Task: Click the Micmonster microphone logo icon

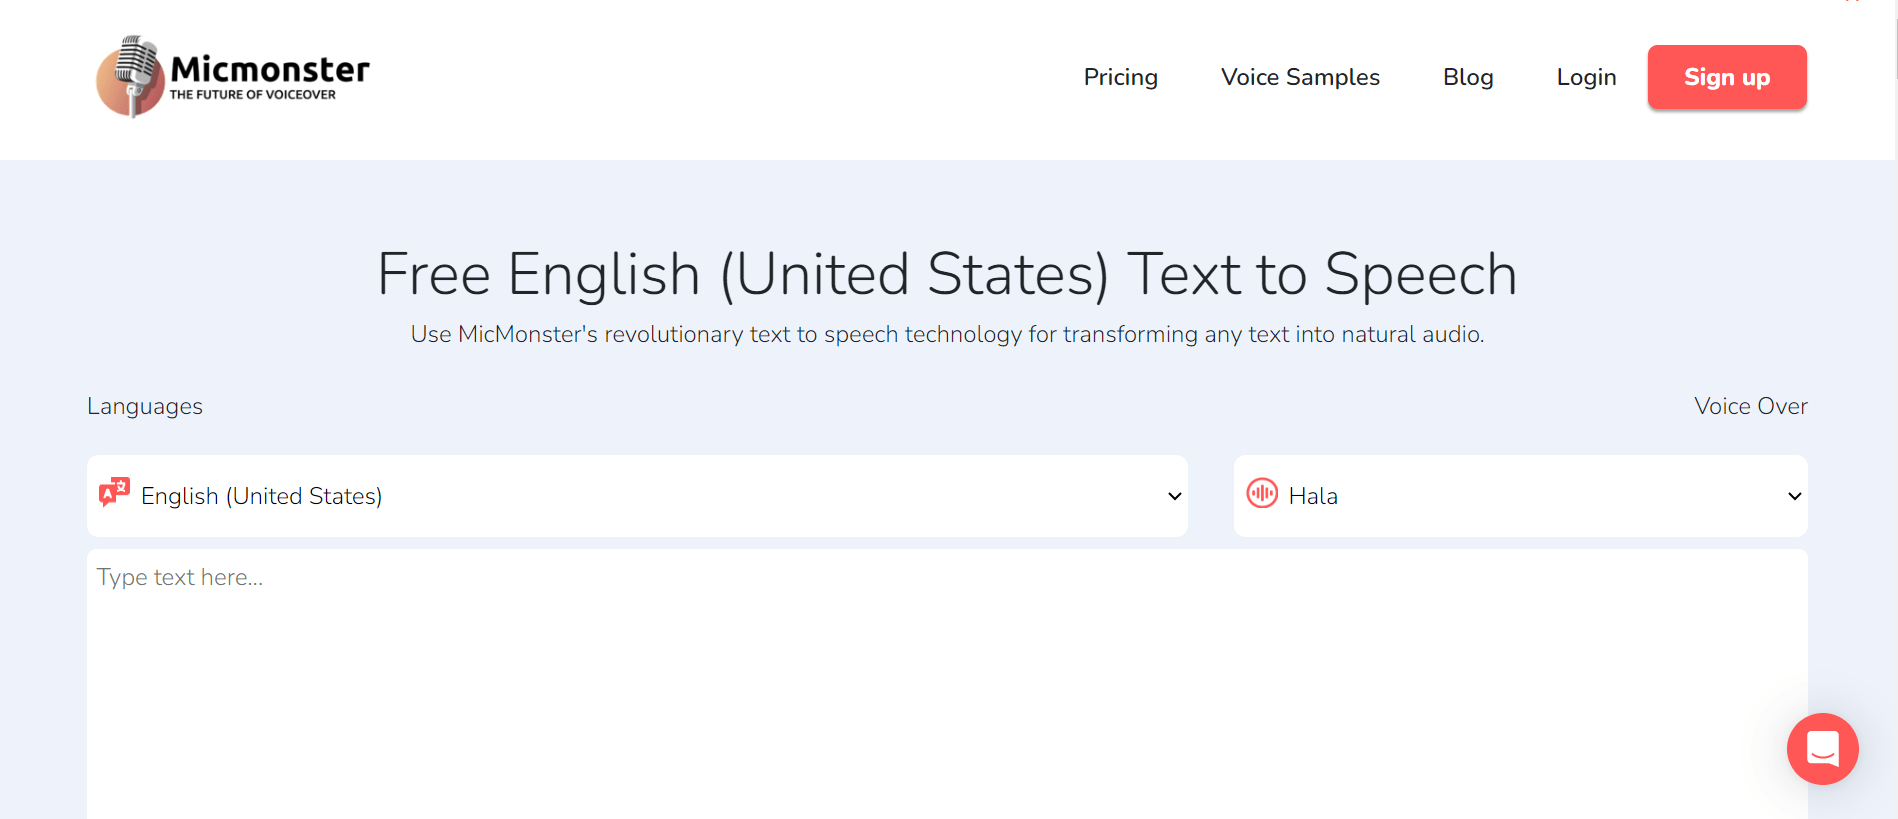Action: coord(130,77)
